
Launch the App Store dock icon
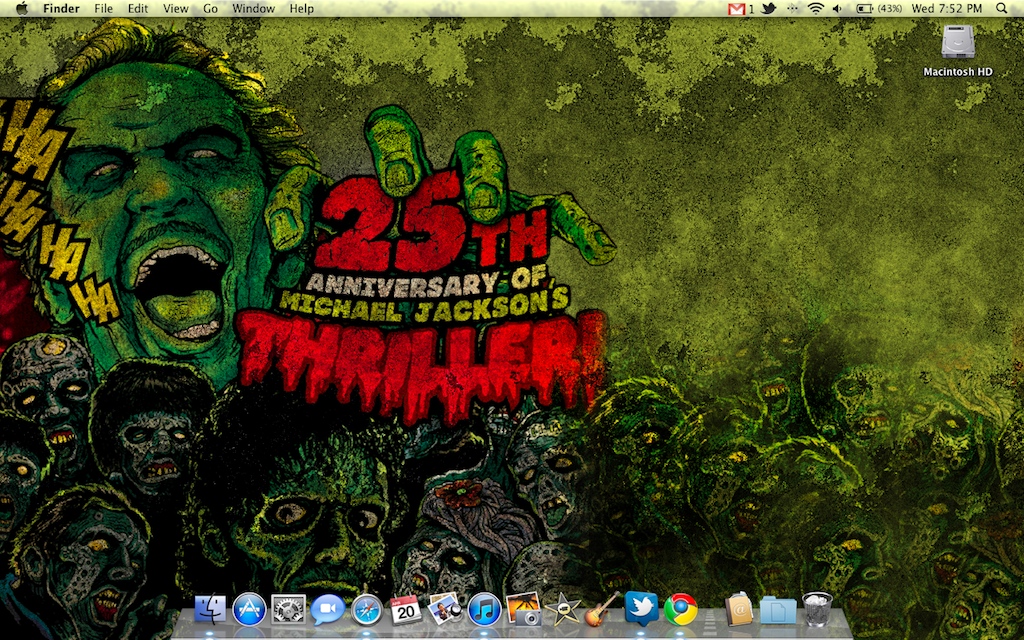[249, 609]
